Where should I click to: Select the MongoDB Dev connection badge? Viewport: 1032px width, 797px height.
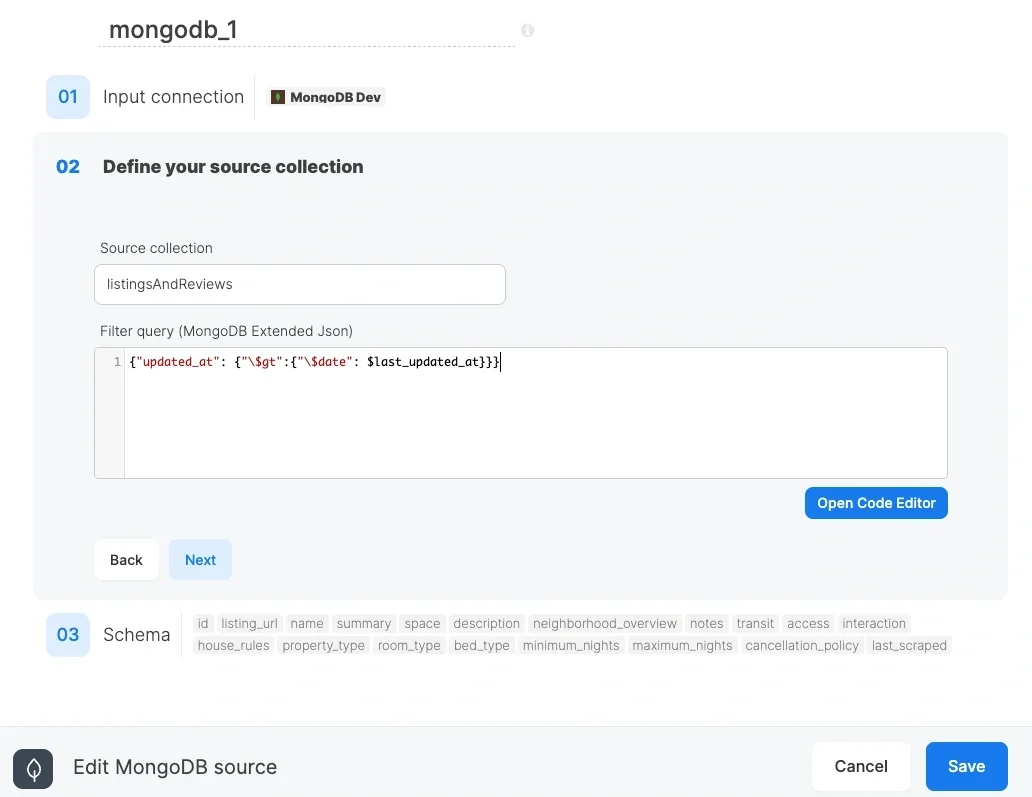pyautogui.click(x=326, y=97)
